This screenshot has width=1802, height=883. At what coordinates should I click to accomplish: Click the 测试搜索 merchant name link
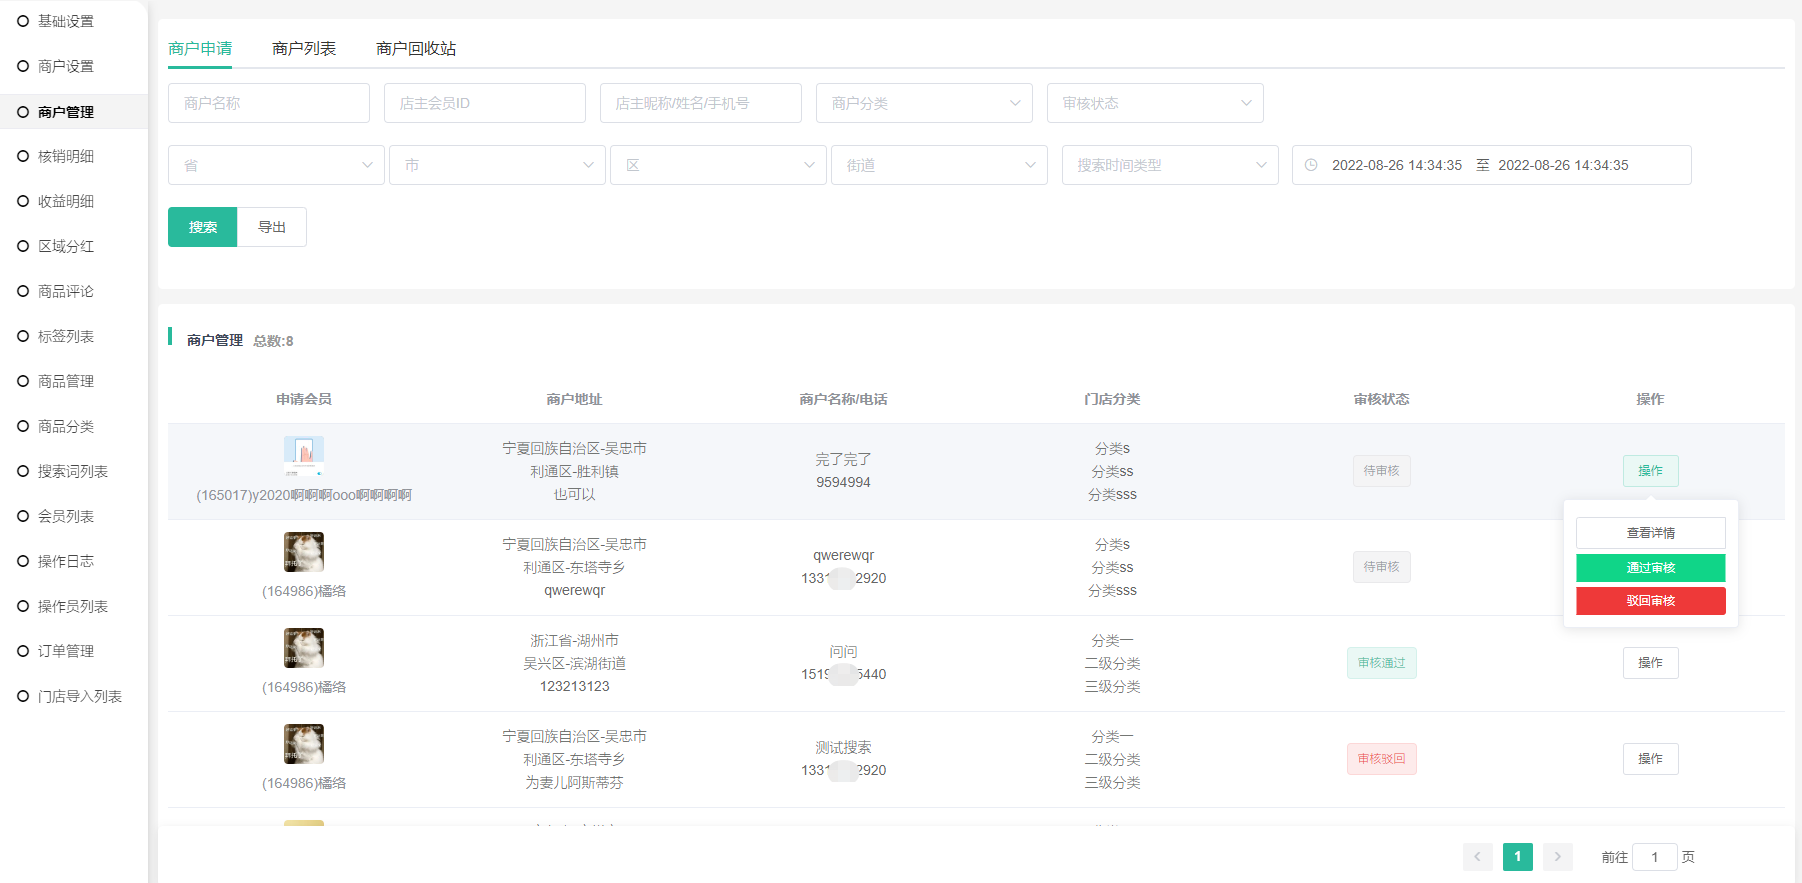843,747
